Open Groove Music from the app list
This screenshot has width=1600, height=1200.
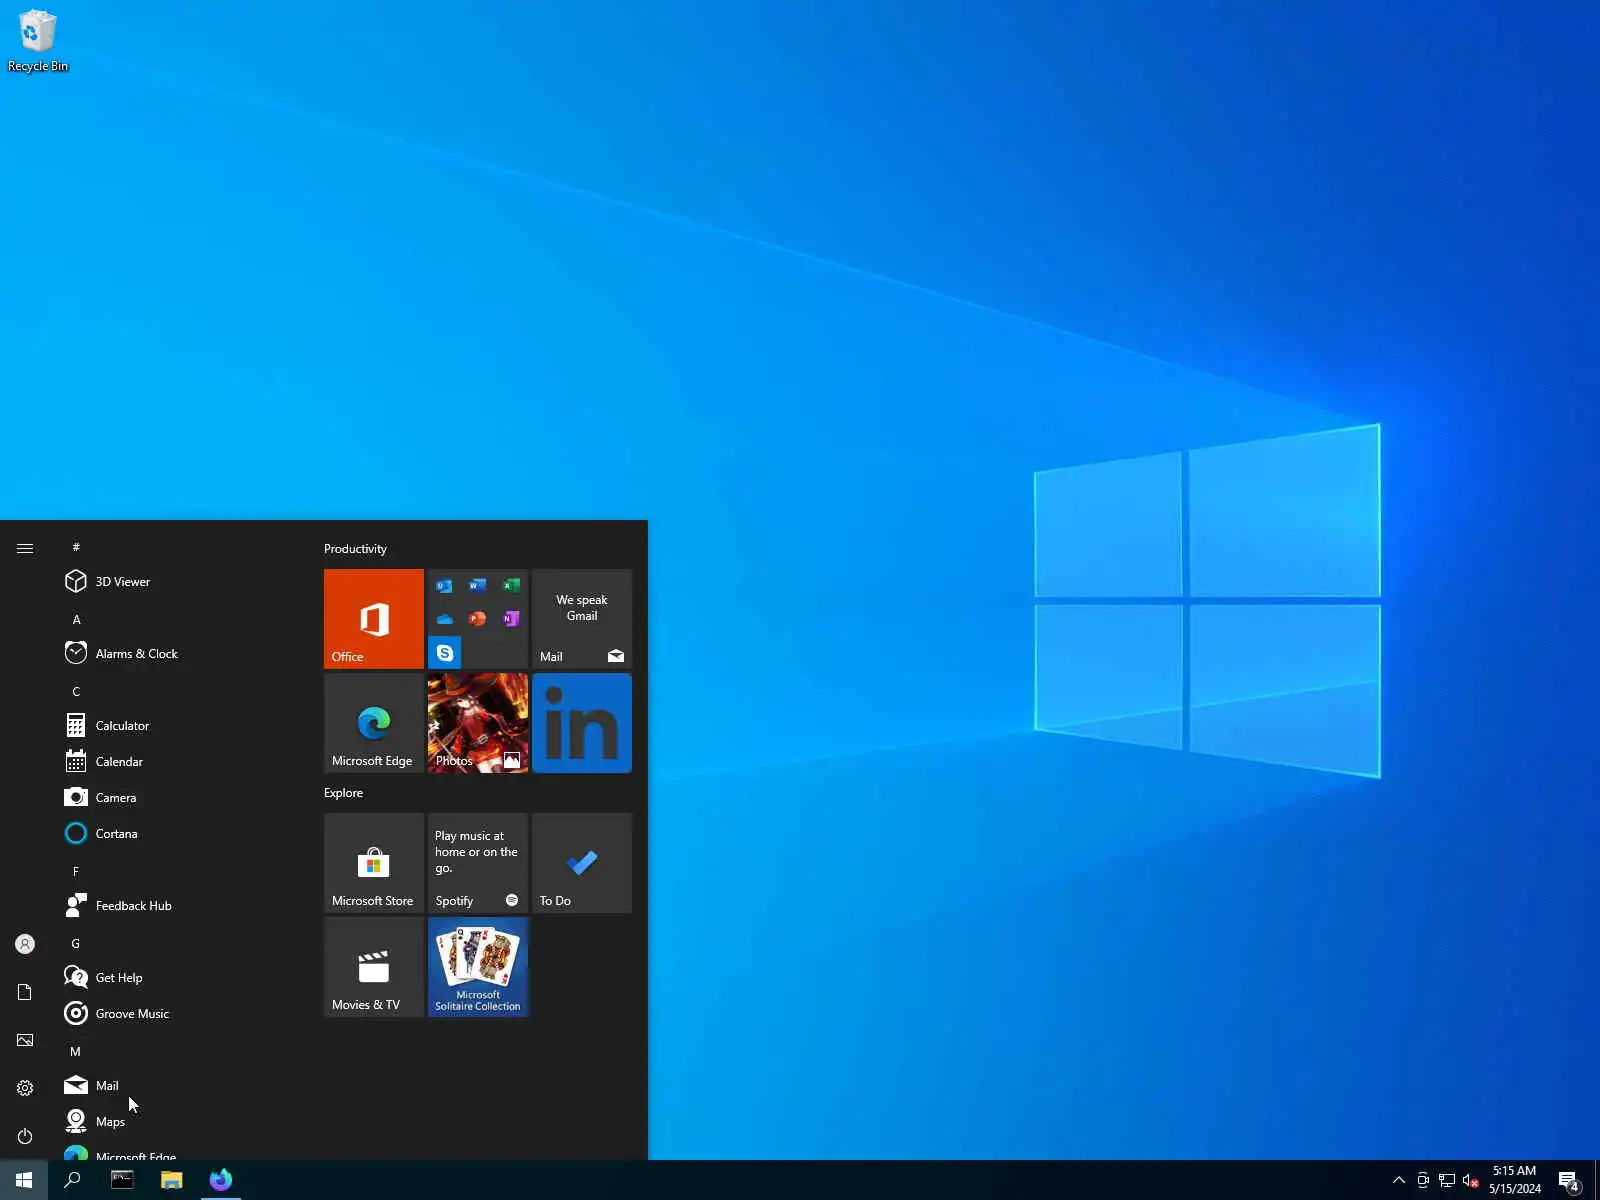(180, 1014)
